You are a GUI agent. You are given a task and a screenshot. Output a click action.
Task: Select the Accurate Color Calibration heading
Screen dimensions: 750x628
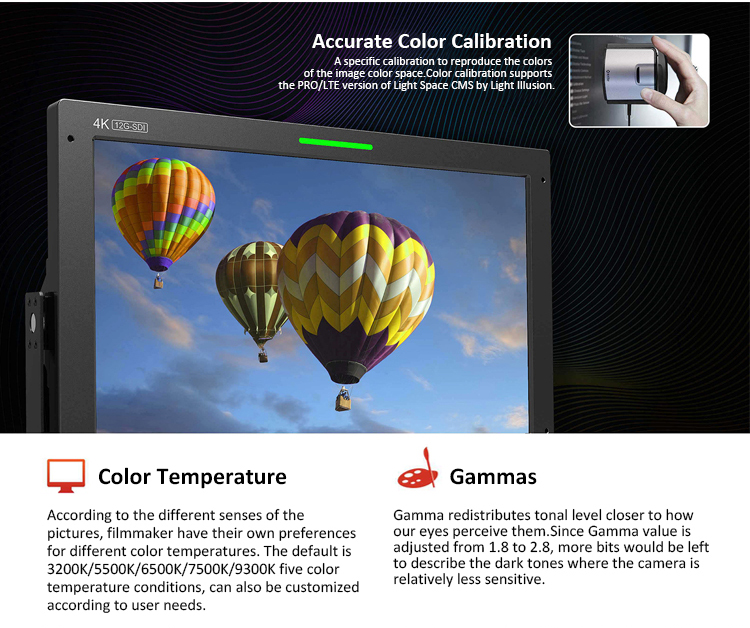431,41
